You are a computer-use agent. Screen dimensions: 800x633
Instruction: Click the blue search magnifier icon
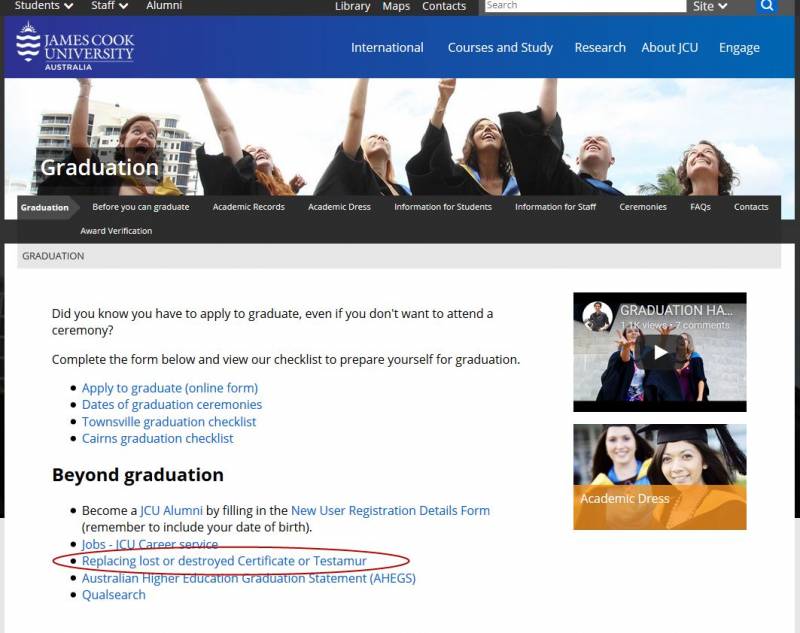[767, 6]
